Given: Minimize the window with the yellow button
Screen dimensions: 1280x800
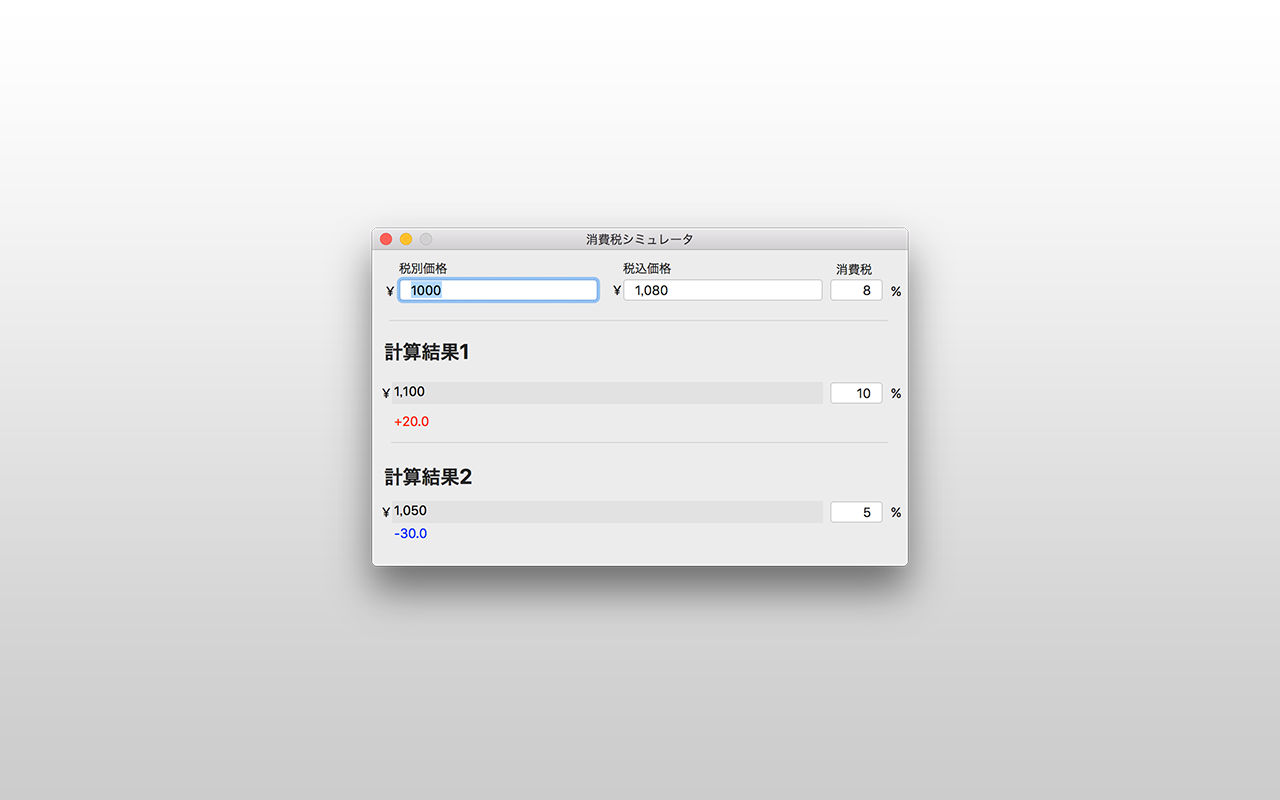Looking at the screenshot, I should pos(406,239).
